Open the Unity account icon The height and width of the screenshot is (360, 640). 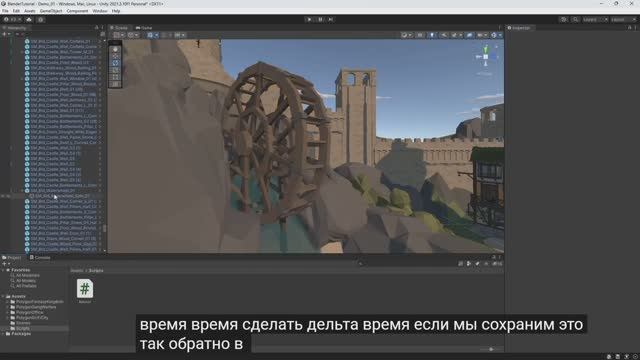(13, 19)
